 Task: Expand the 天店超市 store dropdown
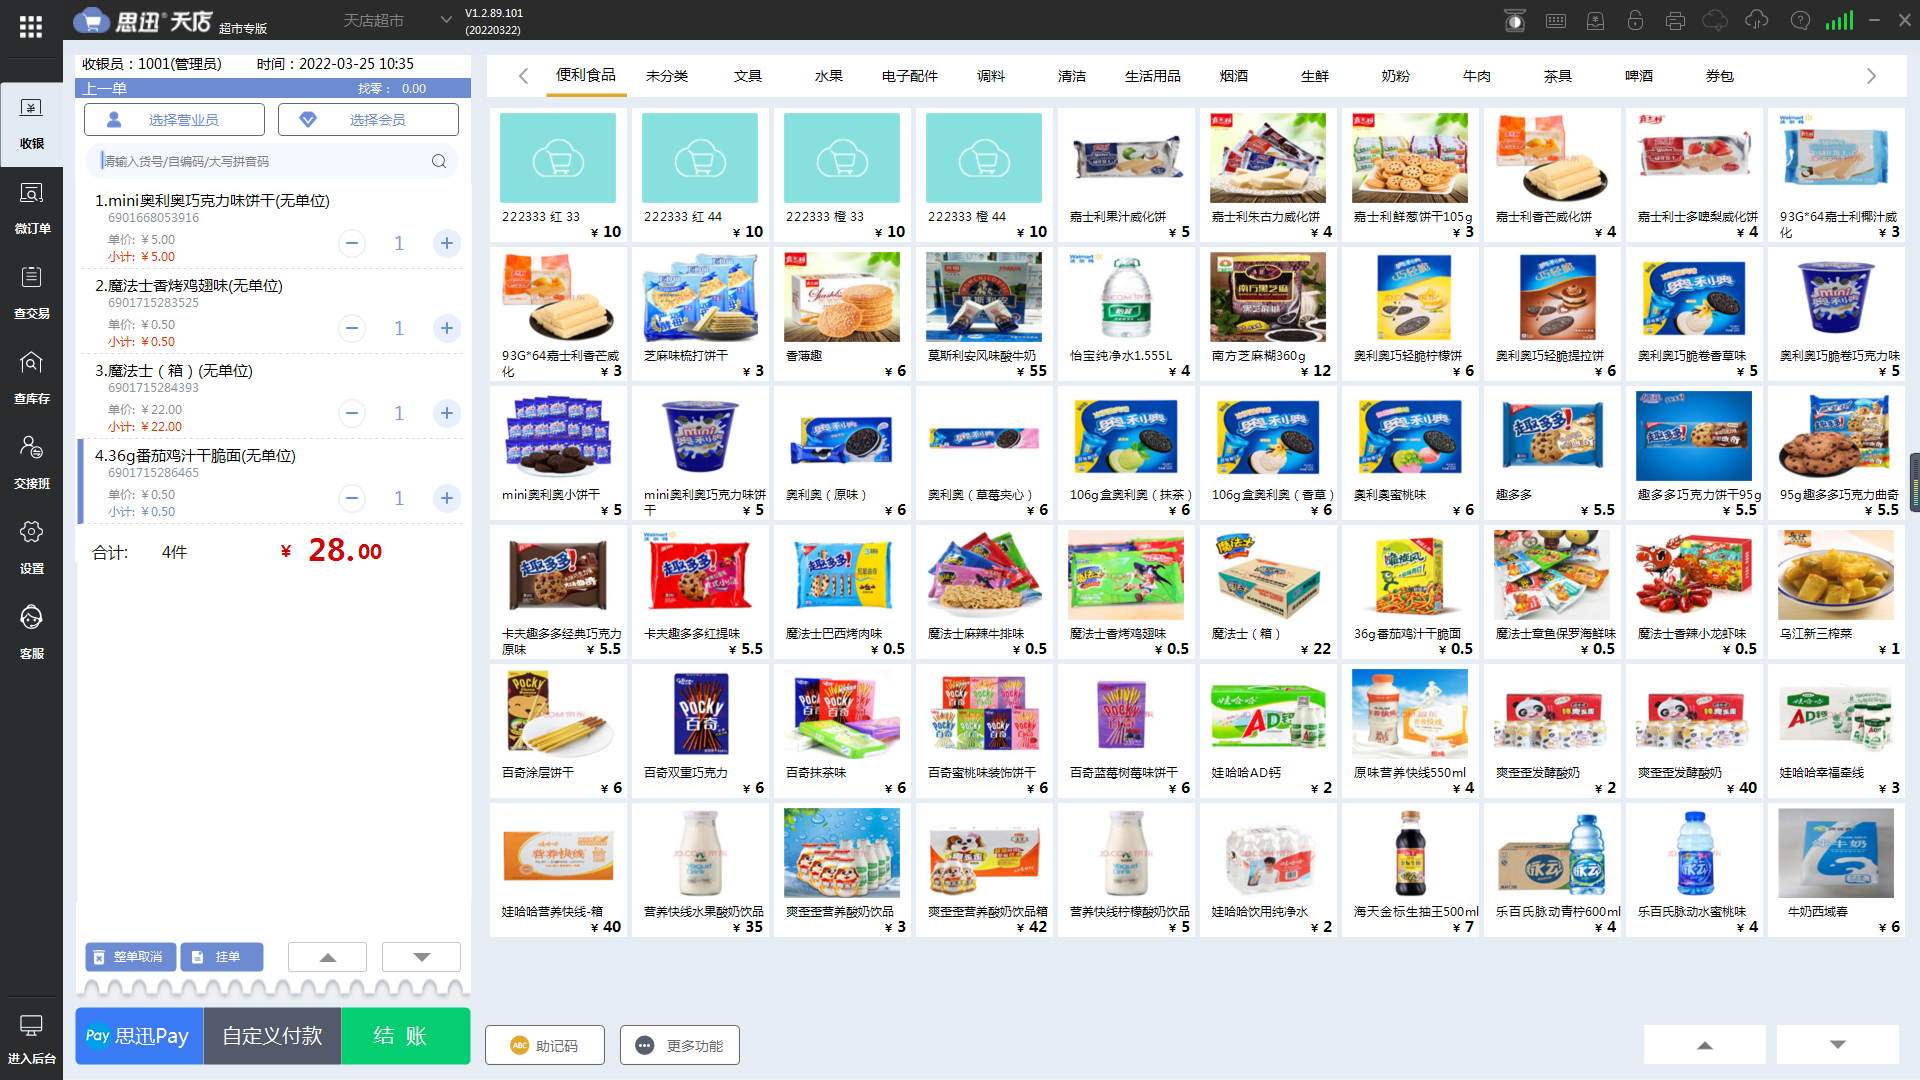pos(446,20)
